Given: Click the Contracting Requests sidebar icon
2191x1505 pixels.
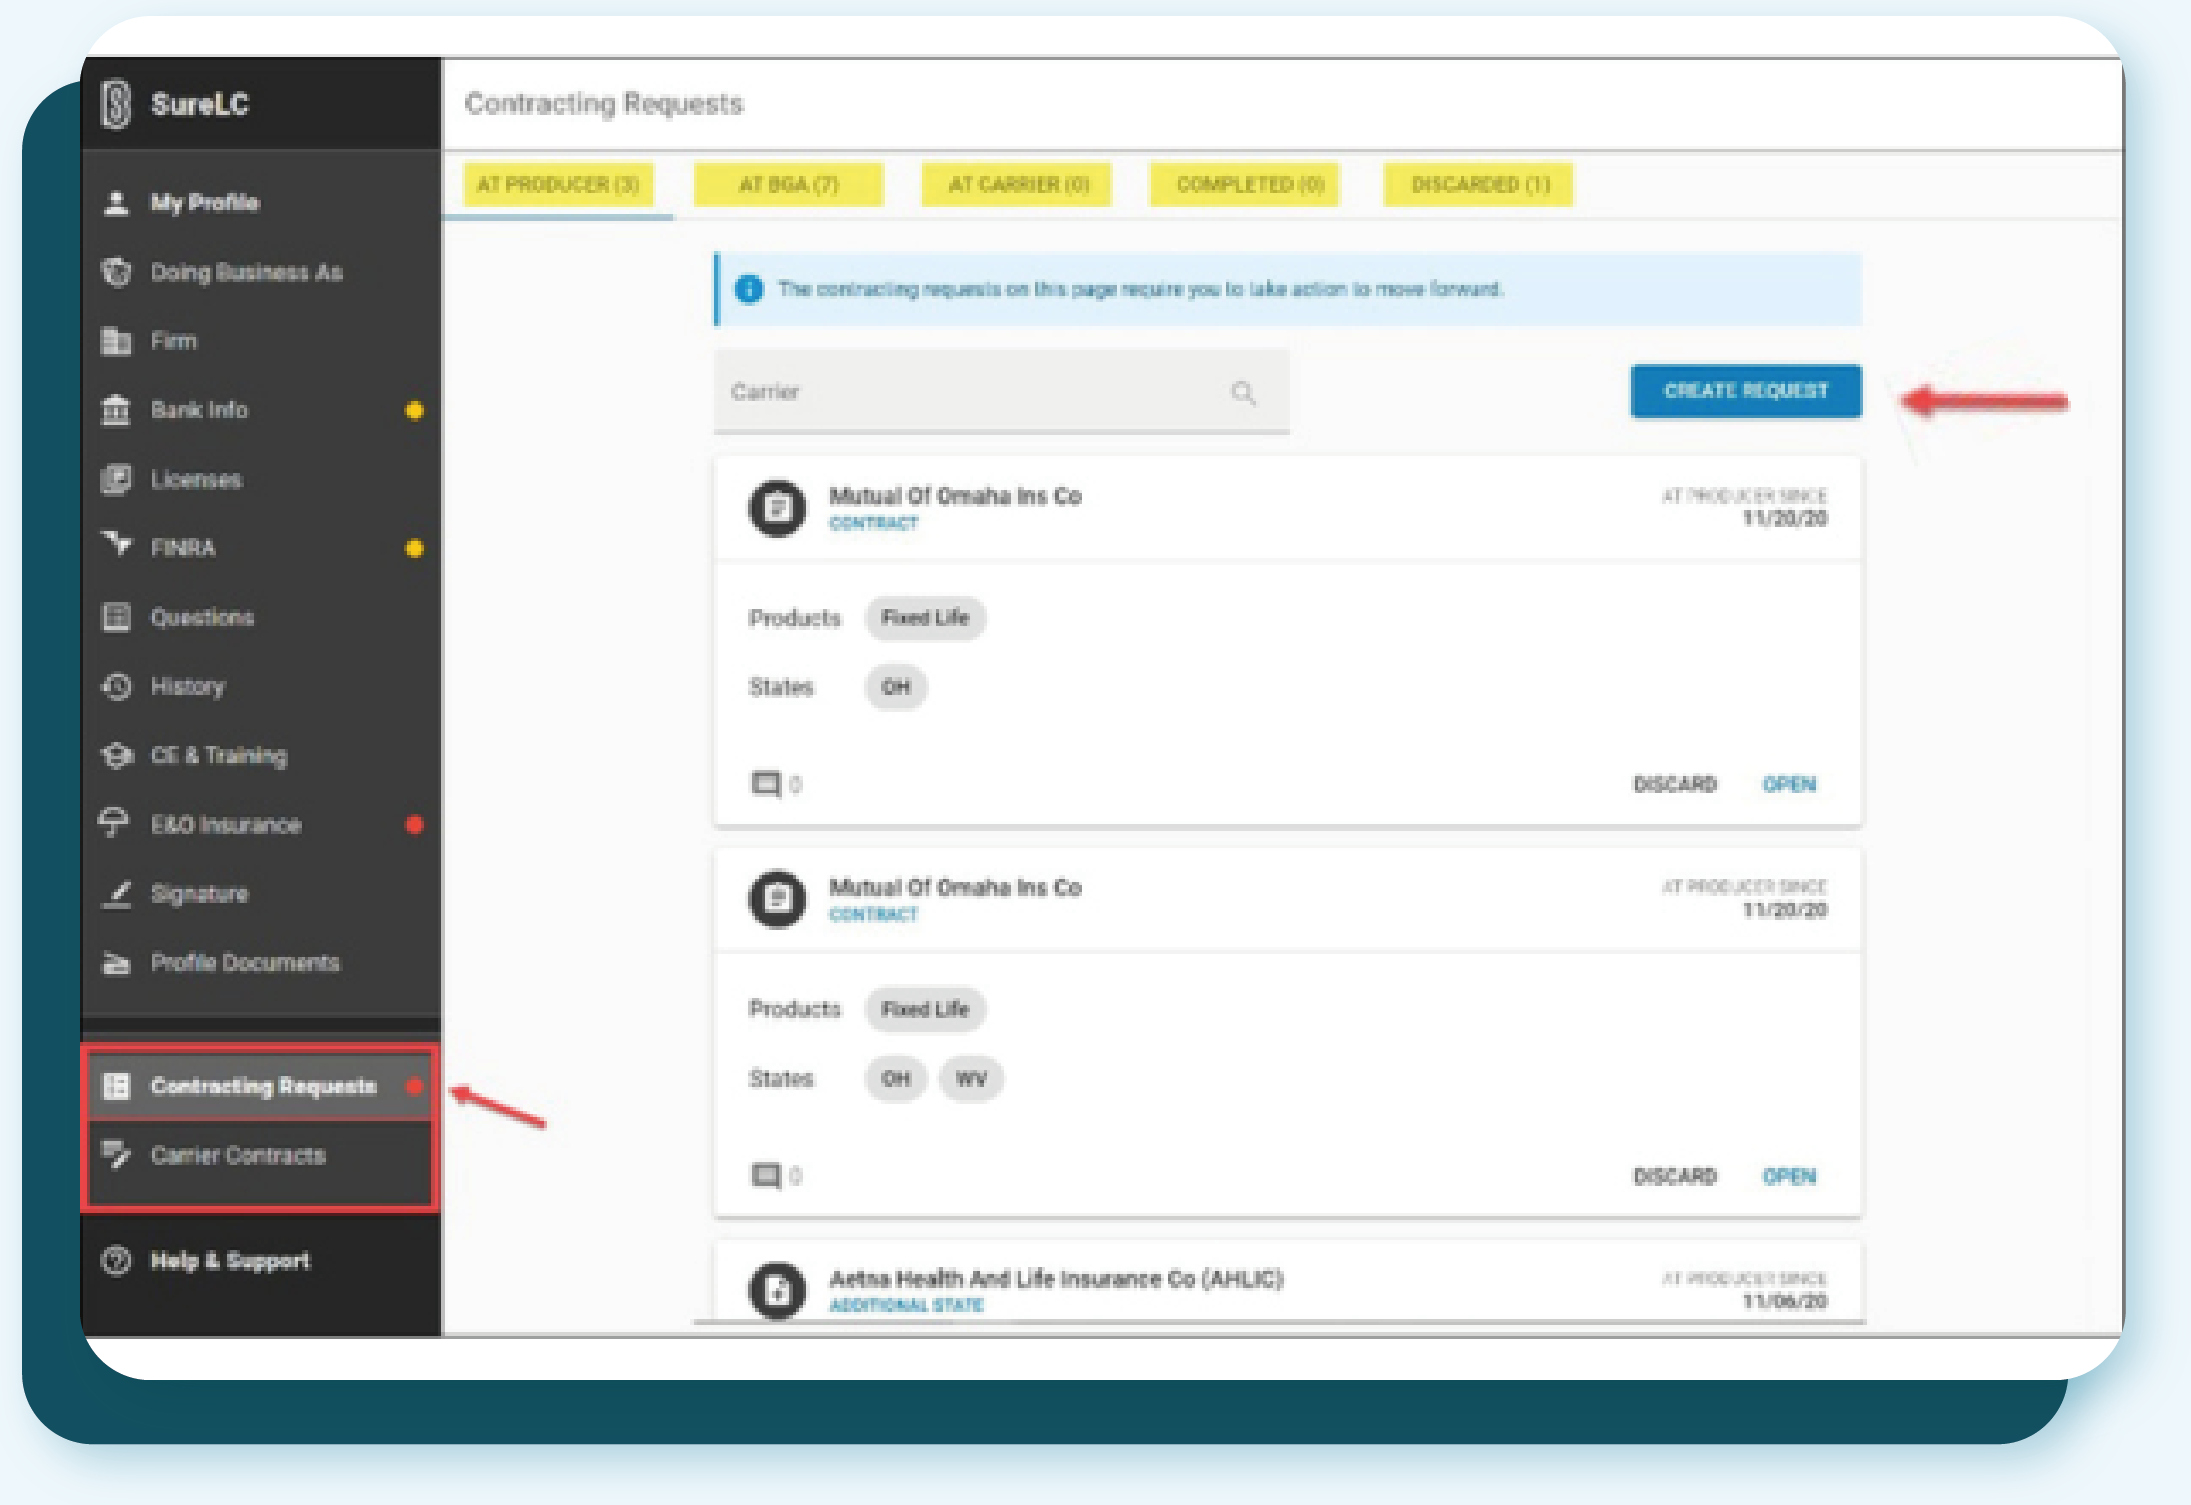Looking at the screenshot, I should point(117,1086).
